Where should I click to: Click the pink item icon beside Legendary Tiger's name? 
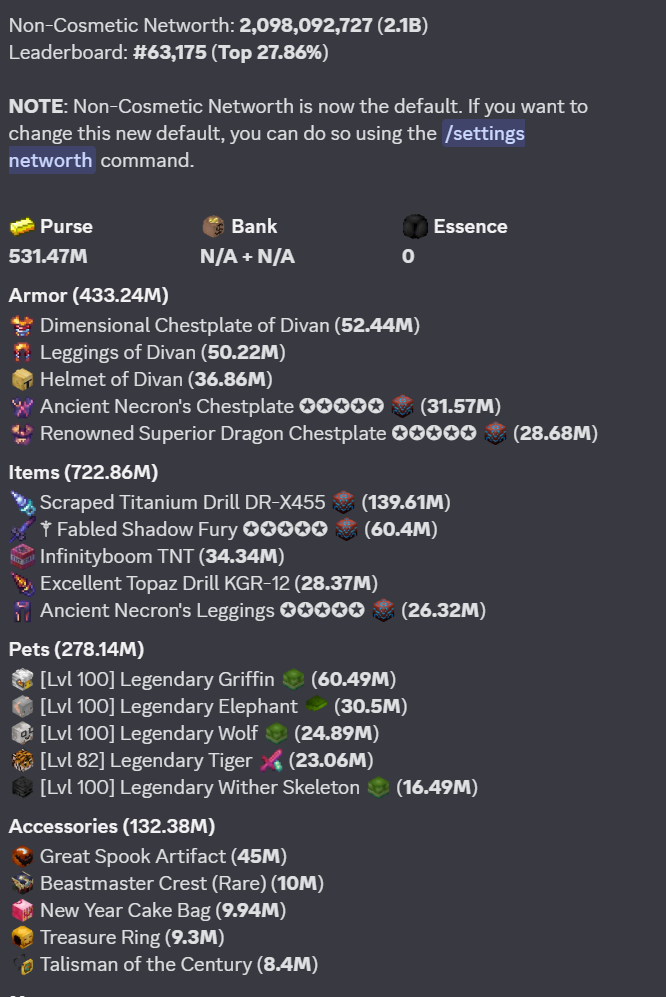click(x=271, y=760)
